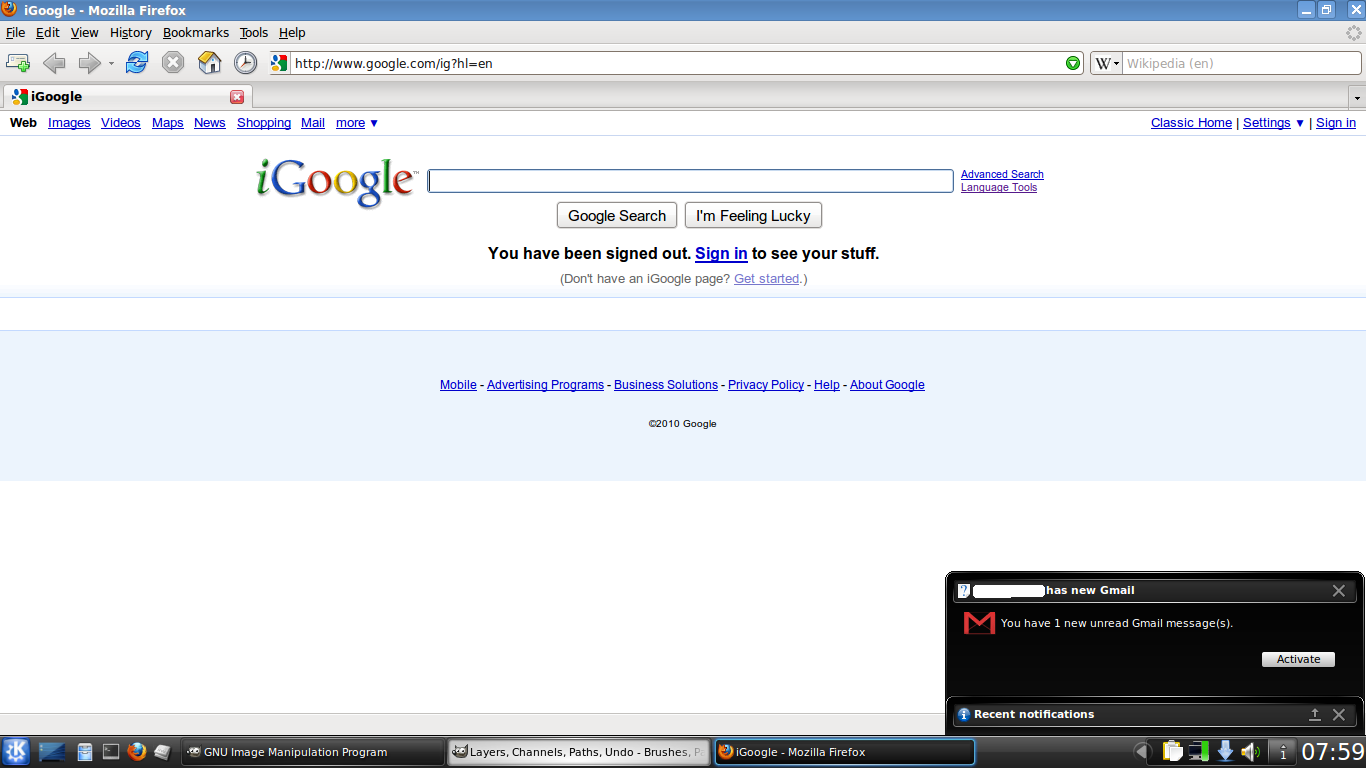Open the Settings dropdown link
The image size is (1366, 768).
[x=1273, y=123]
